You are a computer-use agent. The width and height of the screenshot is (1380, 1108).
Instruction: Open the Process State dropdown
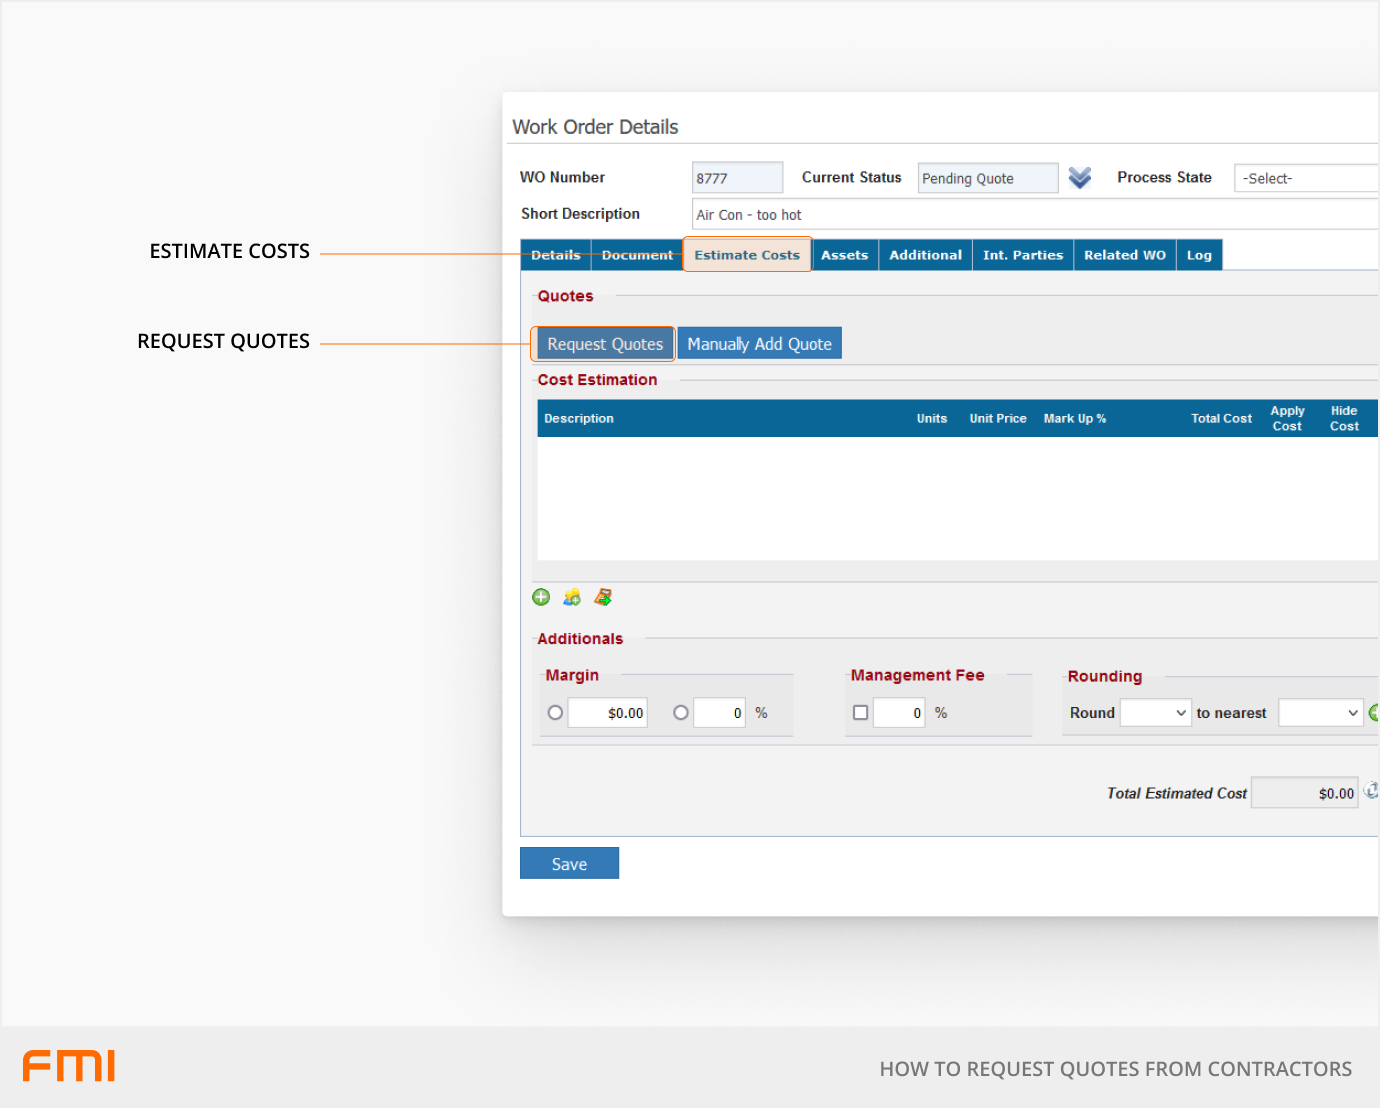tap(1305, 178)
